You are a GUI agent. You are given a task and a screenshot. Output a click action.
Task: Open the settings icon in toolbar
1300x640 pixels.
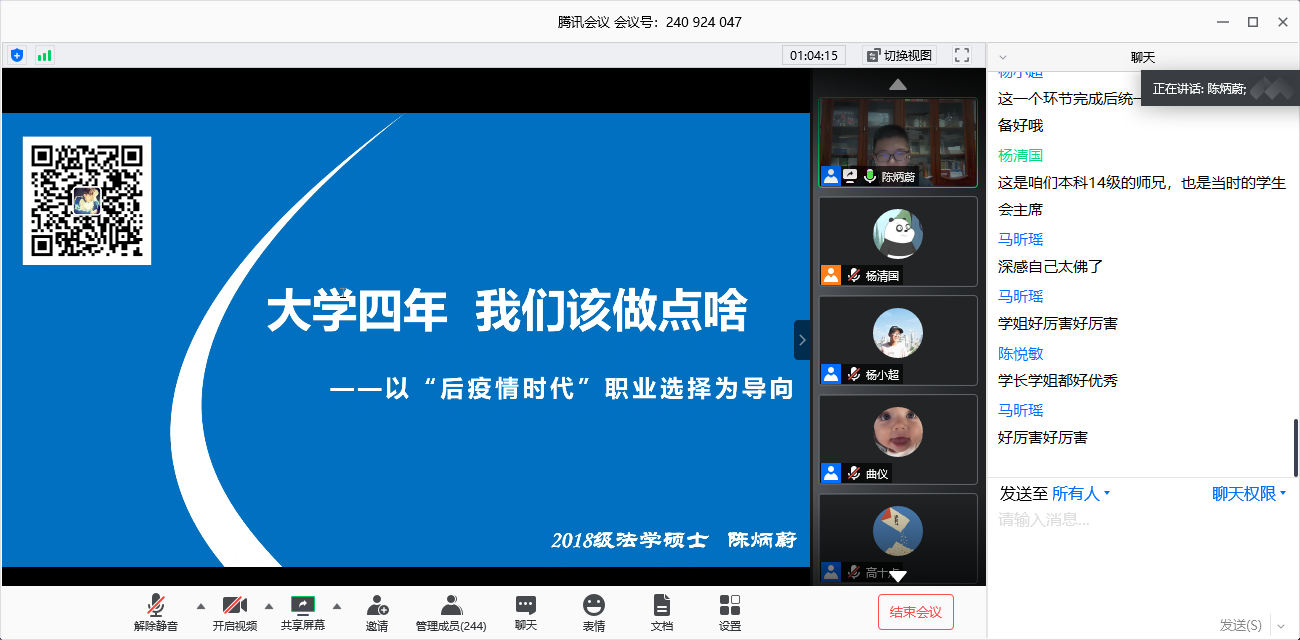pos(730,612)
